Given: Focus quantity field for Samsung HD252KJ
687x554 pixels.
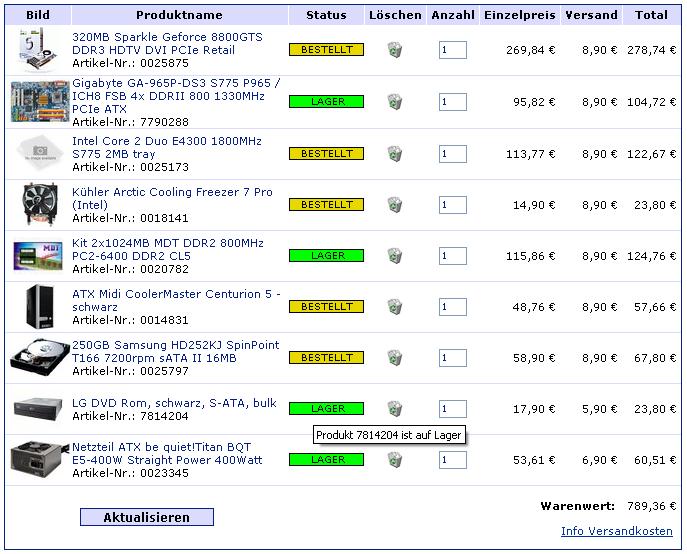Looking at the screenshot, I should click(453, 358).
